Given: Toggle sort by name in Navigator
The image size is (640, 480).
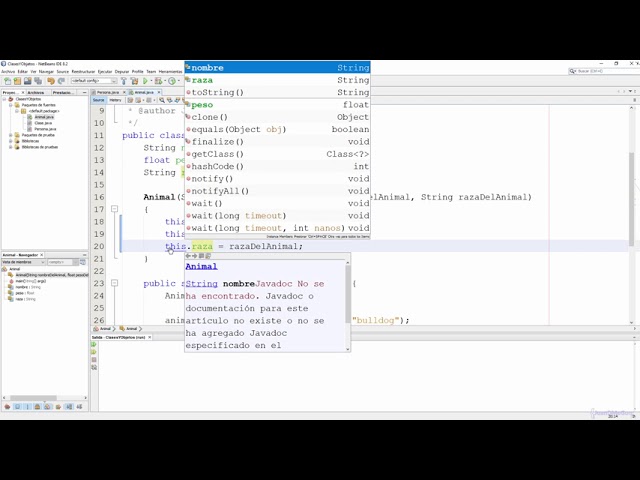Looking at the screenshot, I should pyautogui.click(x=69, y=407).
